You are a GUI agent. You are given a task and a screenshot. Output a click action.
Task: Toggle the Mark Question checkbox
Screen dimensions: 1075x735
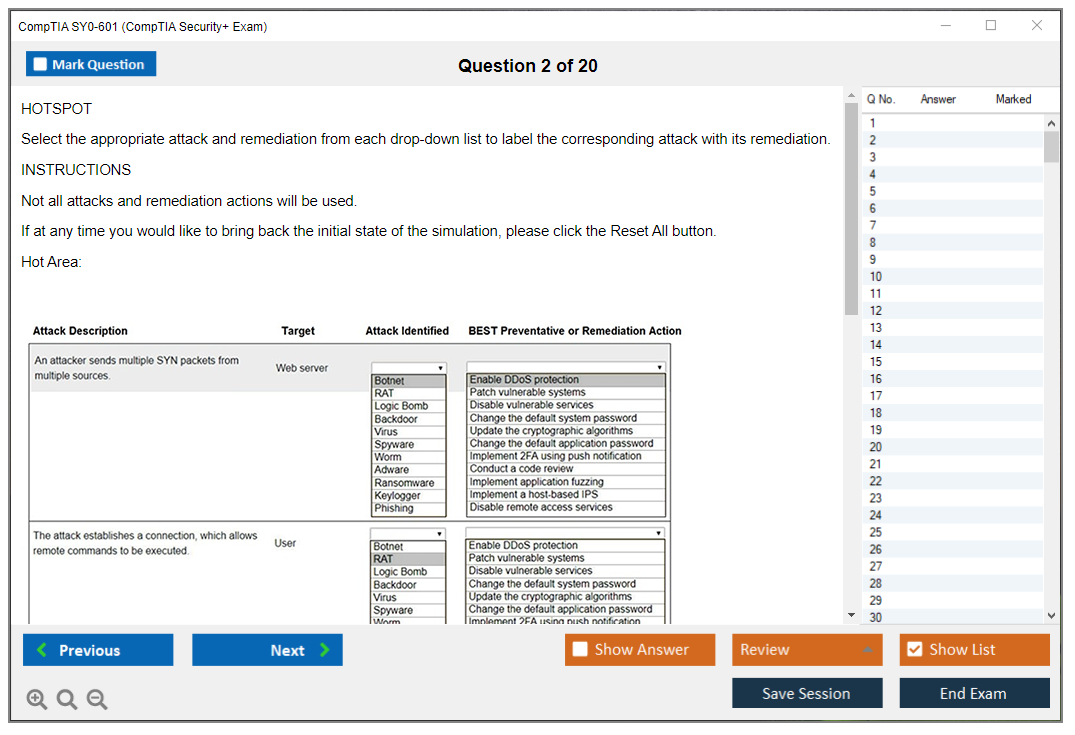(40, 64)
